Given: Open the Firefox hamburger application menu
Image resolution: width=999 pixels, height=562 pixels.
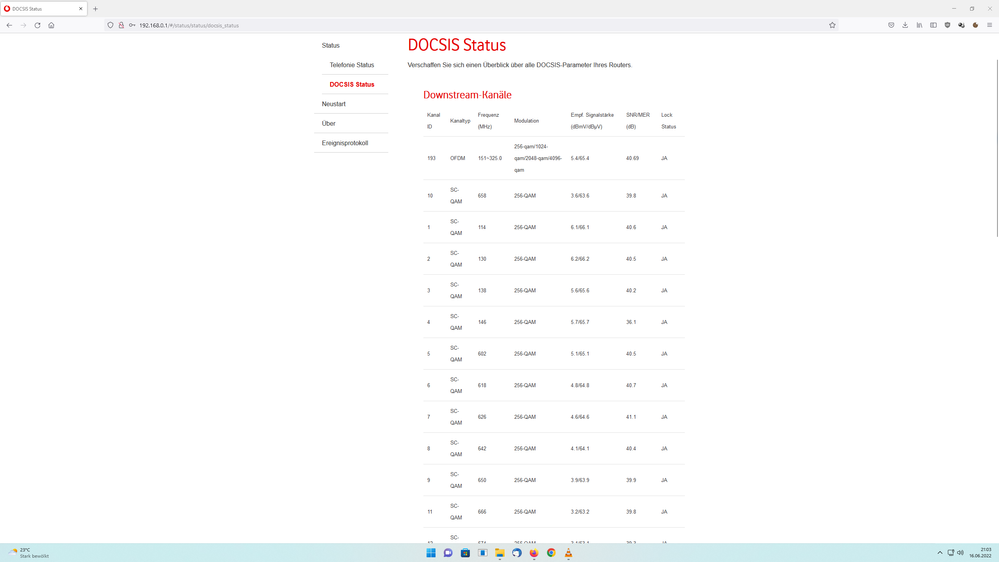Looking at the screenshot, I should point(989,25).
